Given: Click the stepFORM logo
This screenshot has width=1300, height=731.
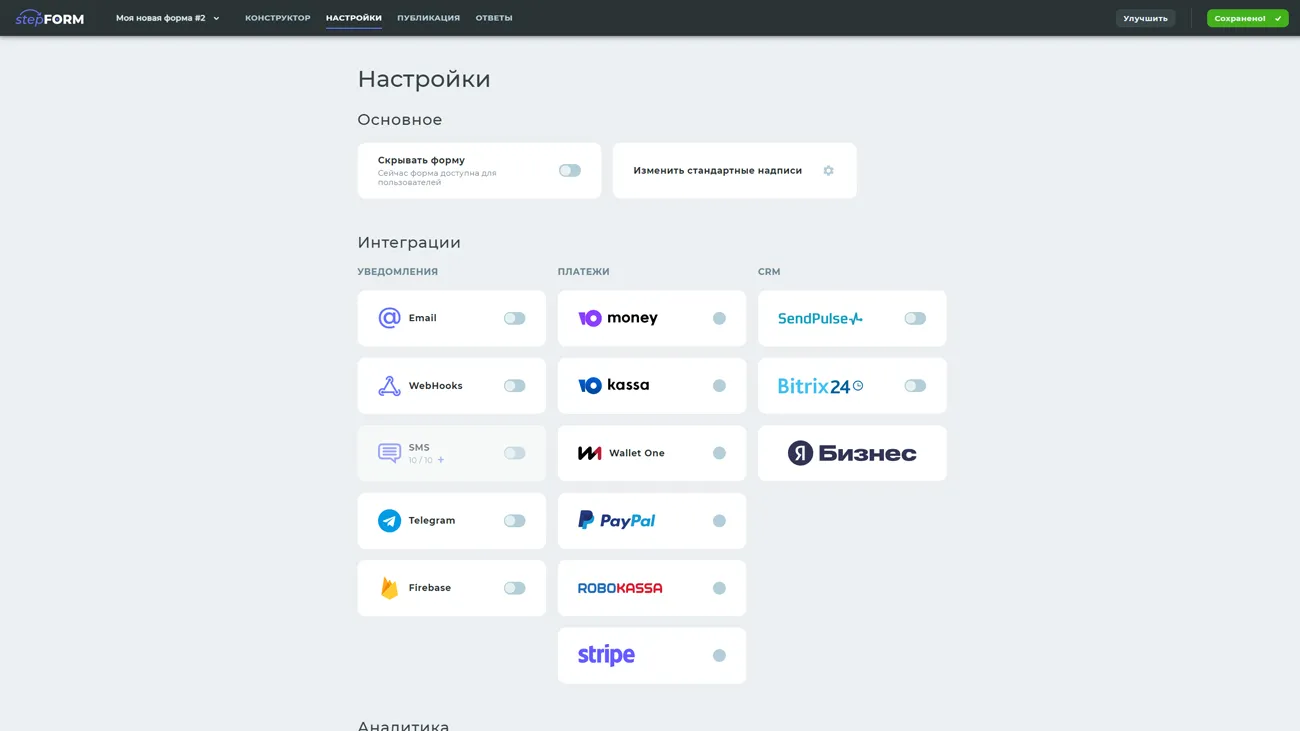Looking at the screenshot, I should [50, 18].
